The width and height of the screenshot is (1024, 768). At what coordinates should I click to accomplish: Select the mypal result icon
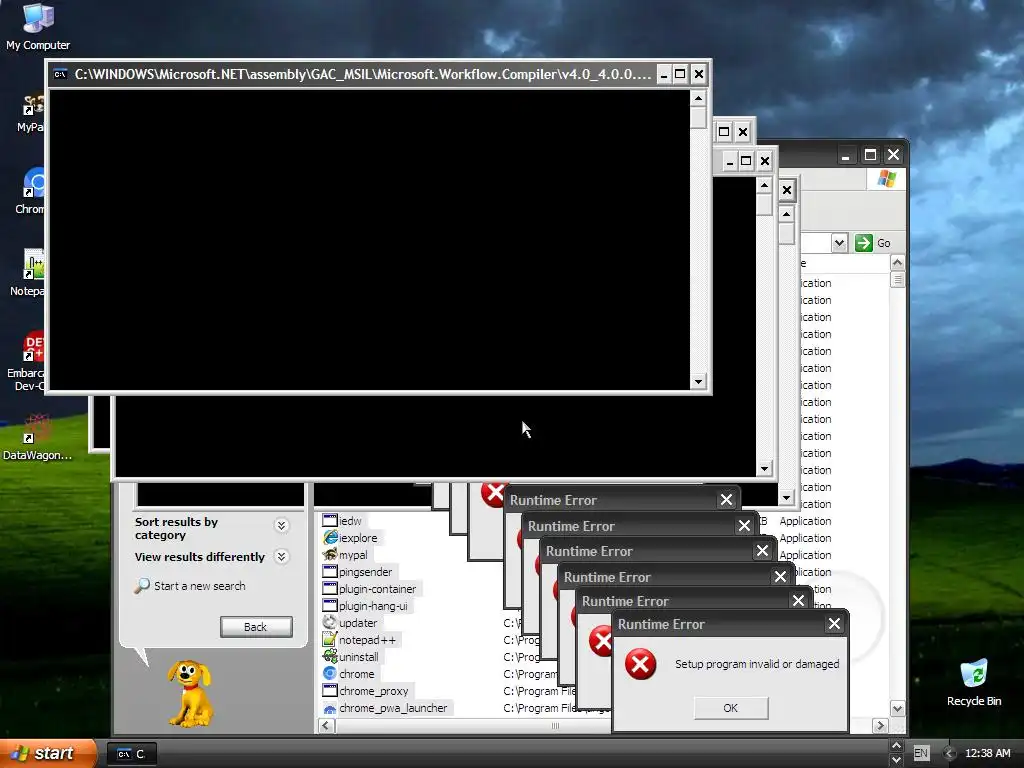point(330,555)
